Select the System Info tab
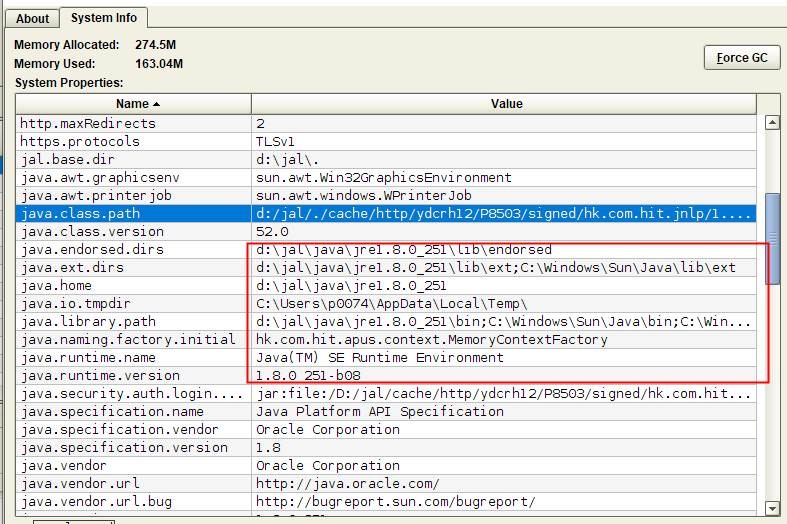This screenshot has width=787, height=524. 104,17
